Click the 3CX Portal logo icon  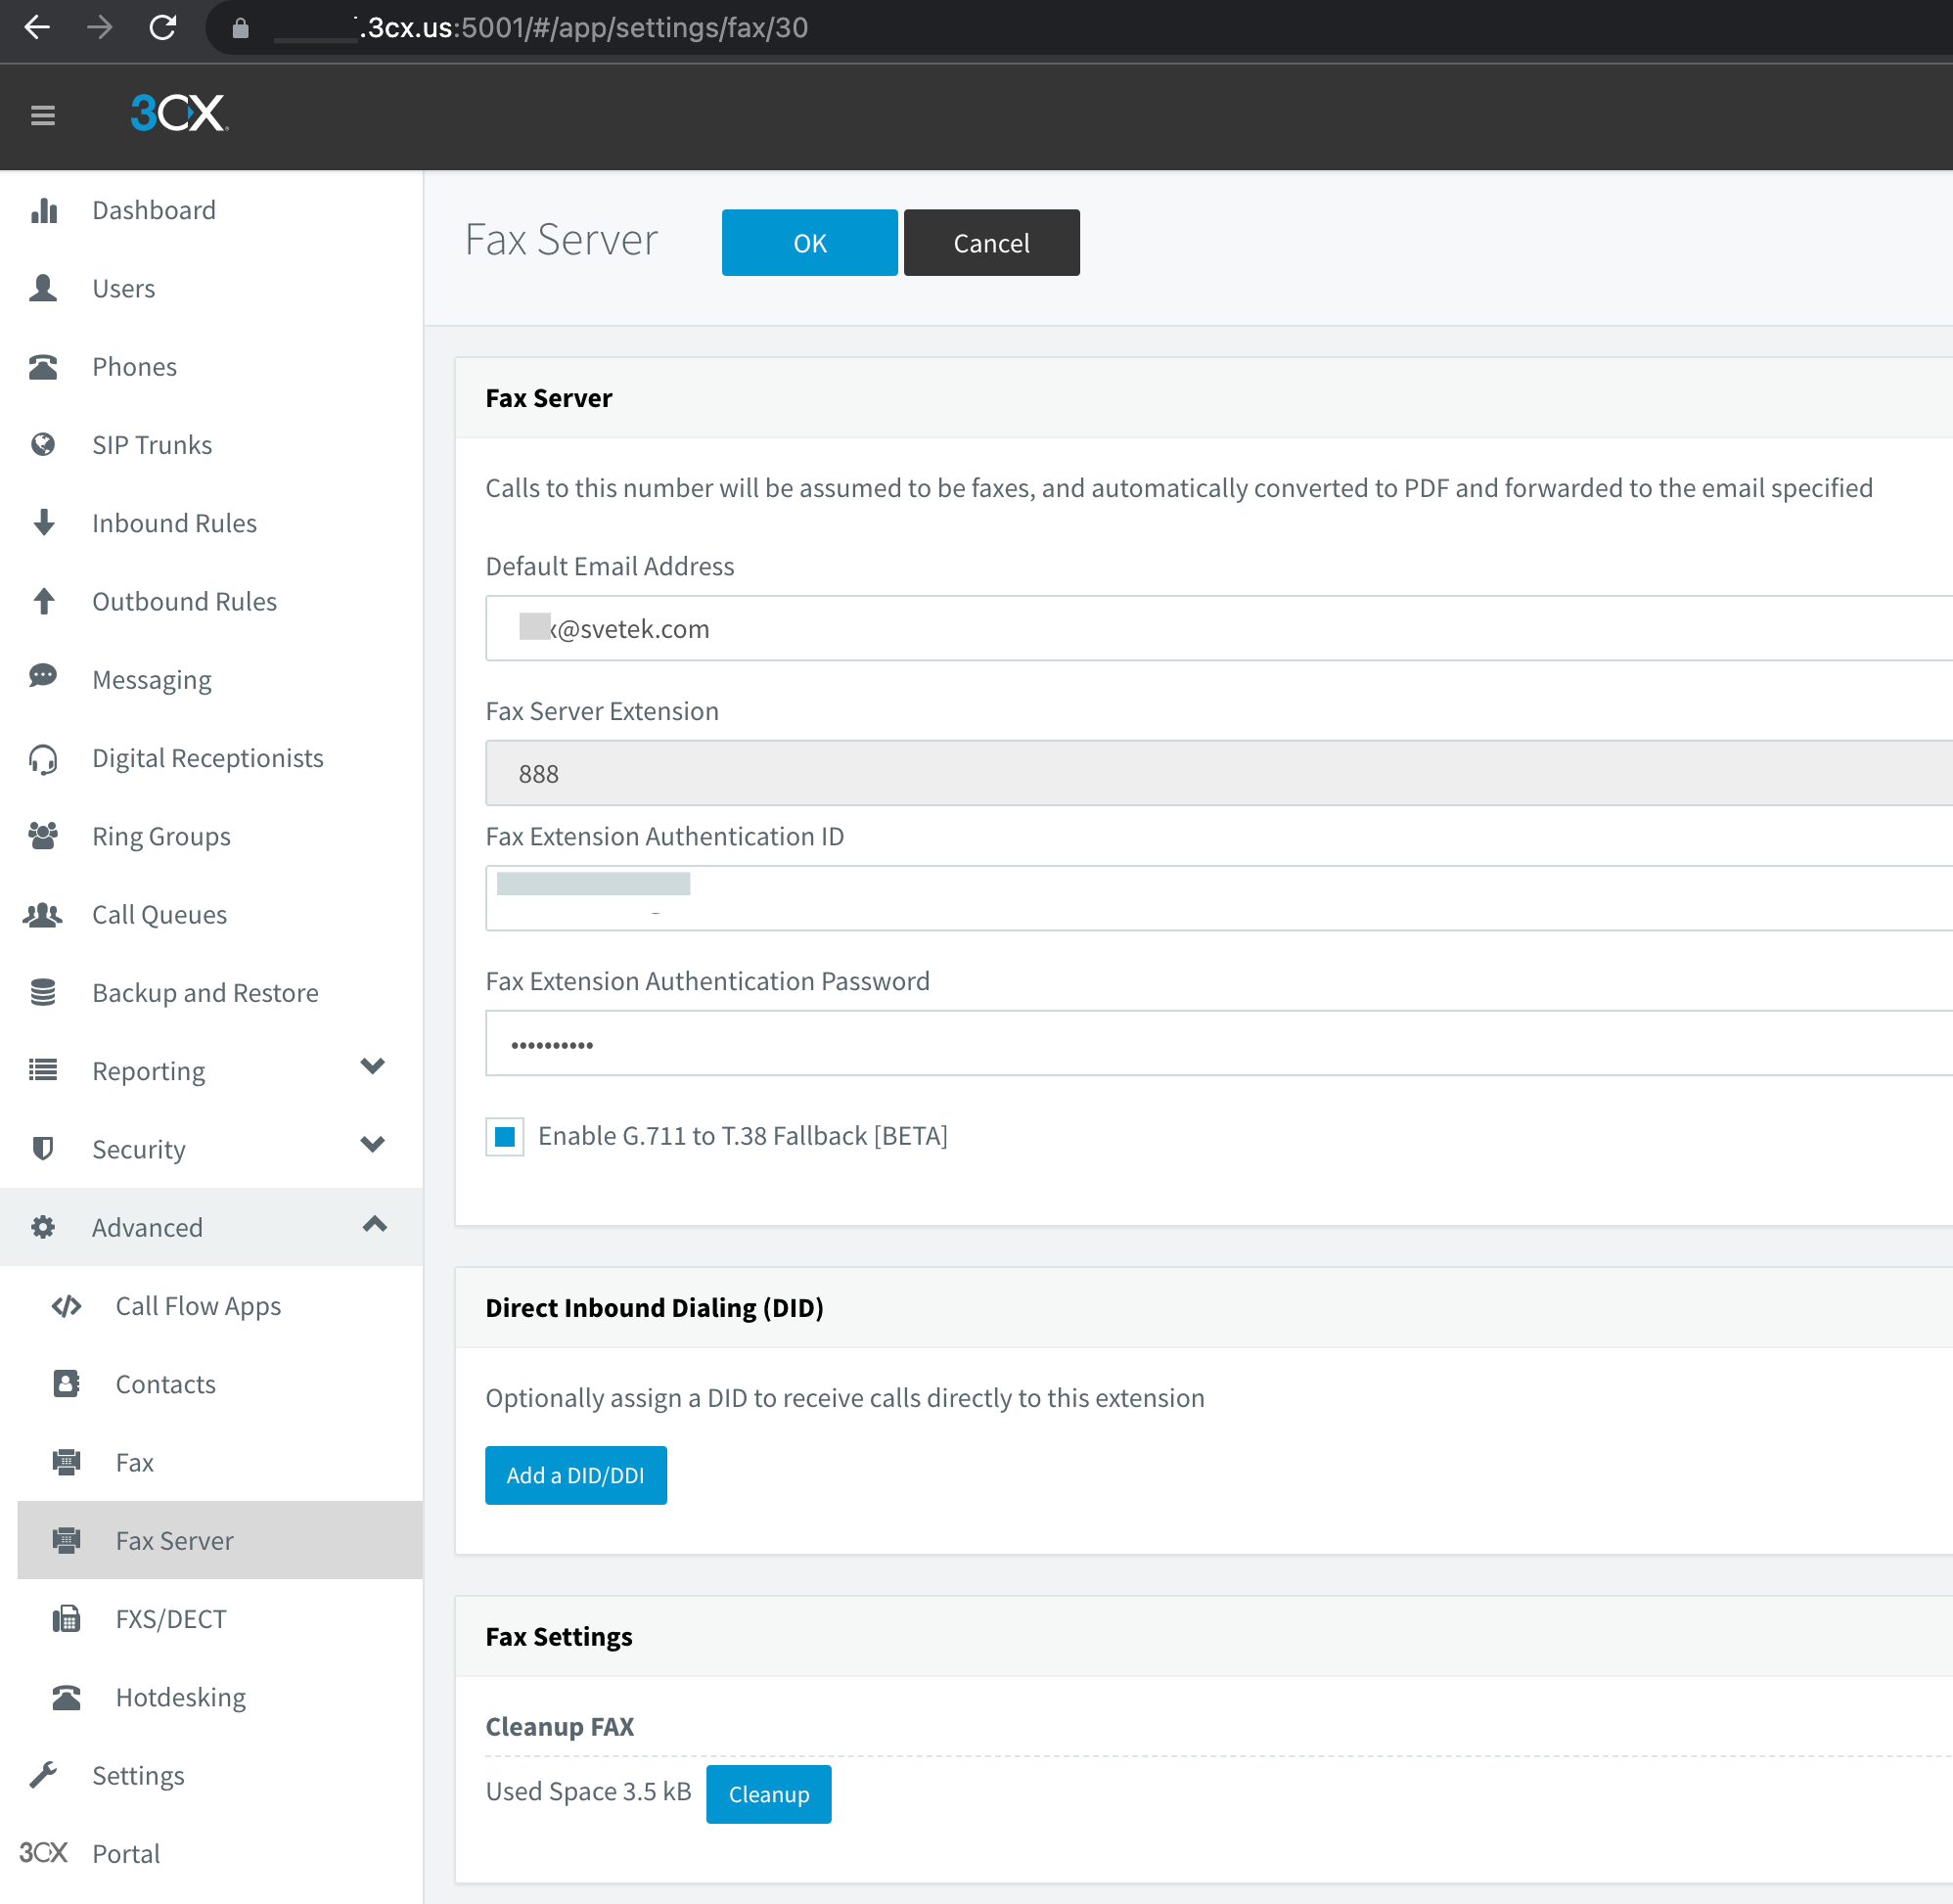[43, 1853]
